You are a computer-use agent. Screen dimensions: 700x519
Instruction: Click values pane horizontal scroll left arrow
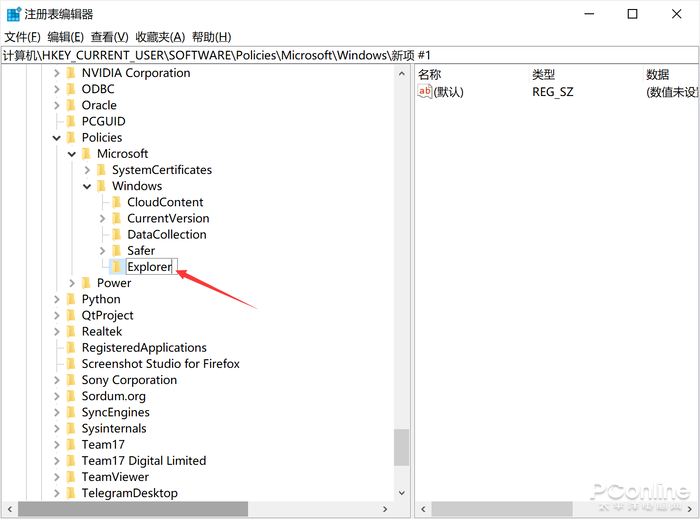click(423, 509)
